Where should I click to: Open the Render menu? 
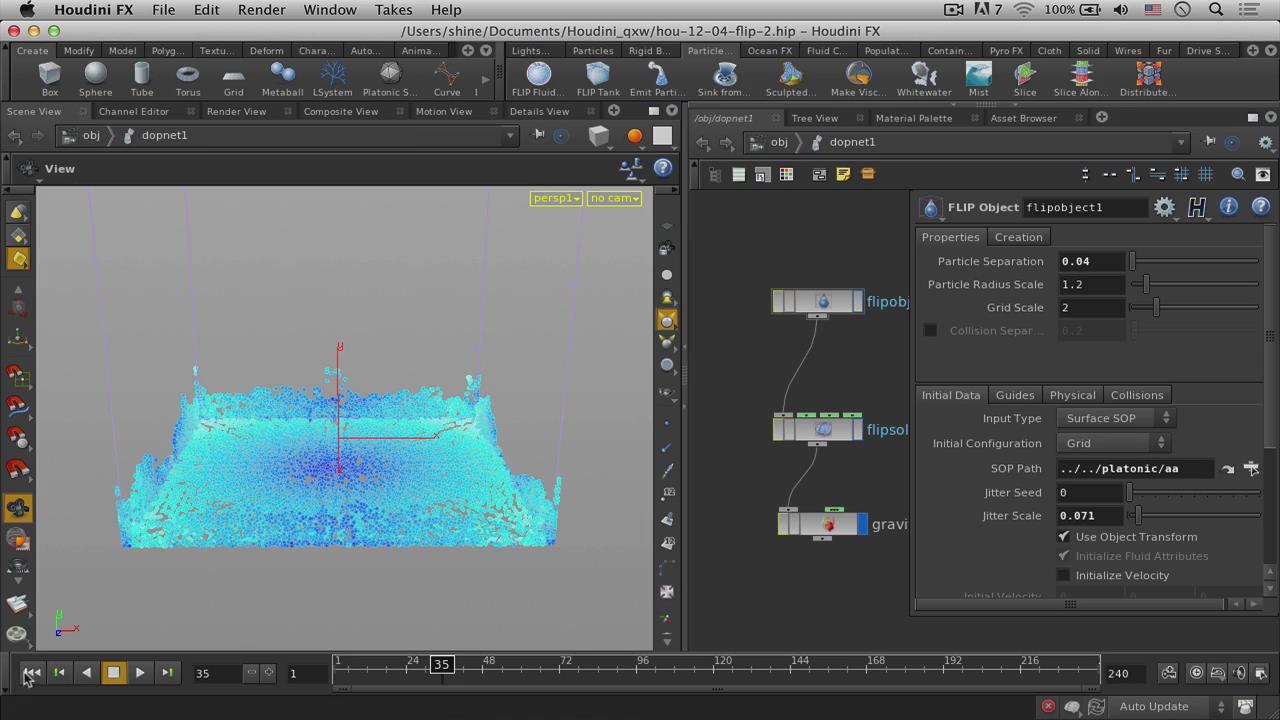[x=261, y=9]
